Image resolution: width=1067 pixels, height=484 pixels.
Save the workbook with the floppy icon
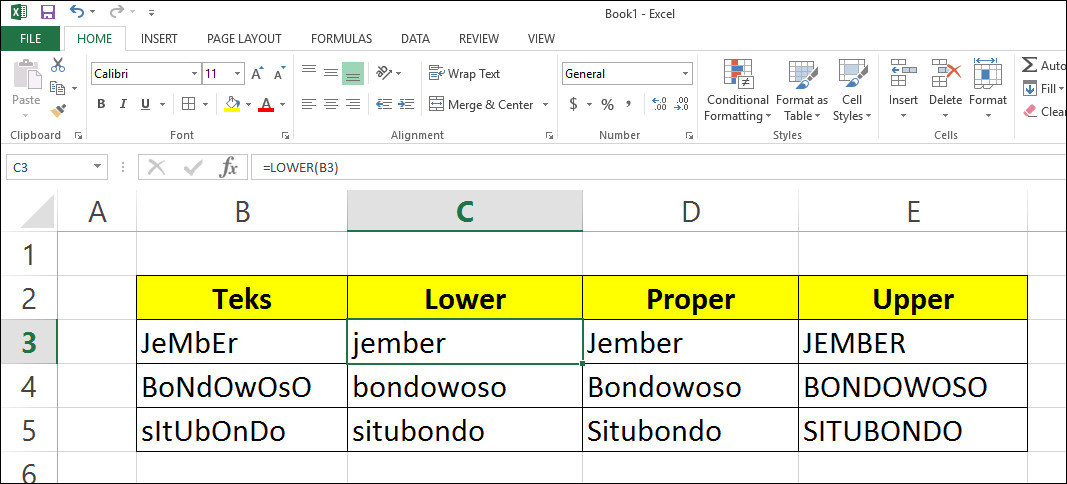[x=46, y=12]
